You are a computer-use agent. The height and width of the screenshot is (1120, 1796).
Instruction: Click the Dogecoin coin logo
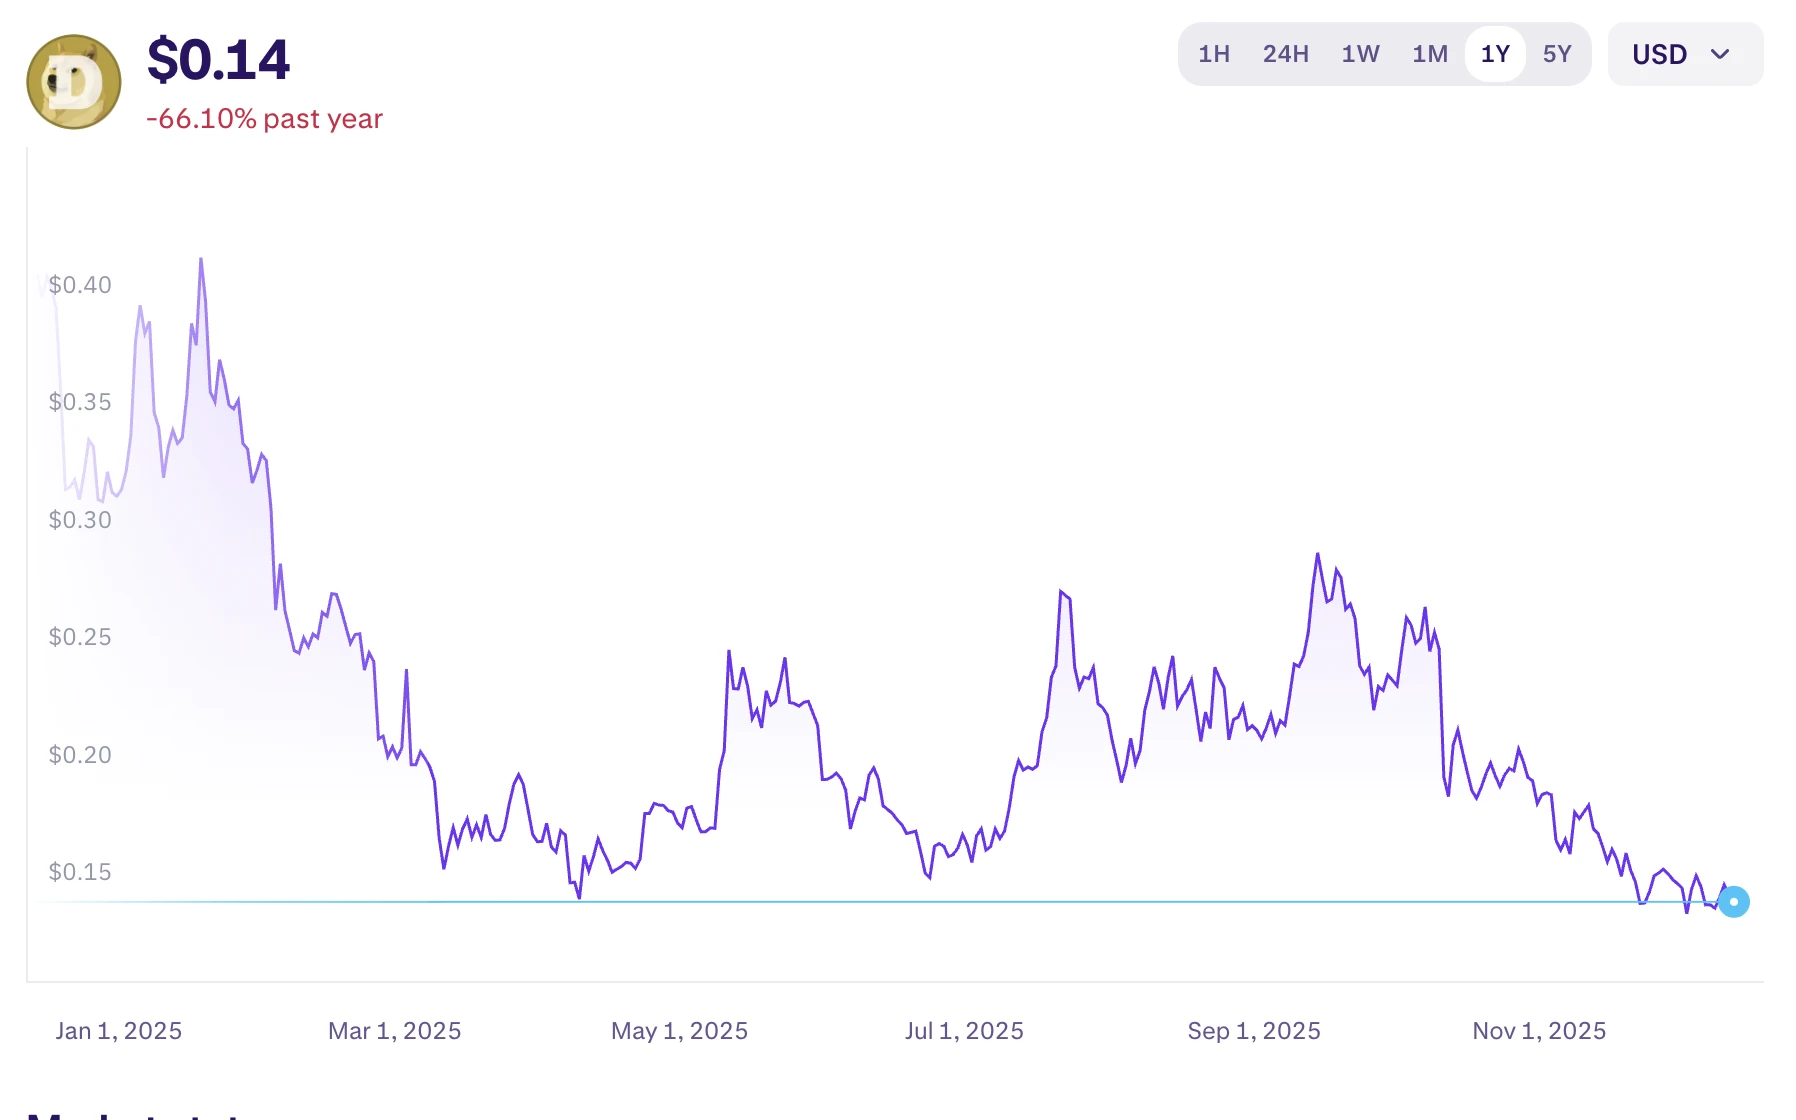[74, 82]
